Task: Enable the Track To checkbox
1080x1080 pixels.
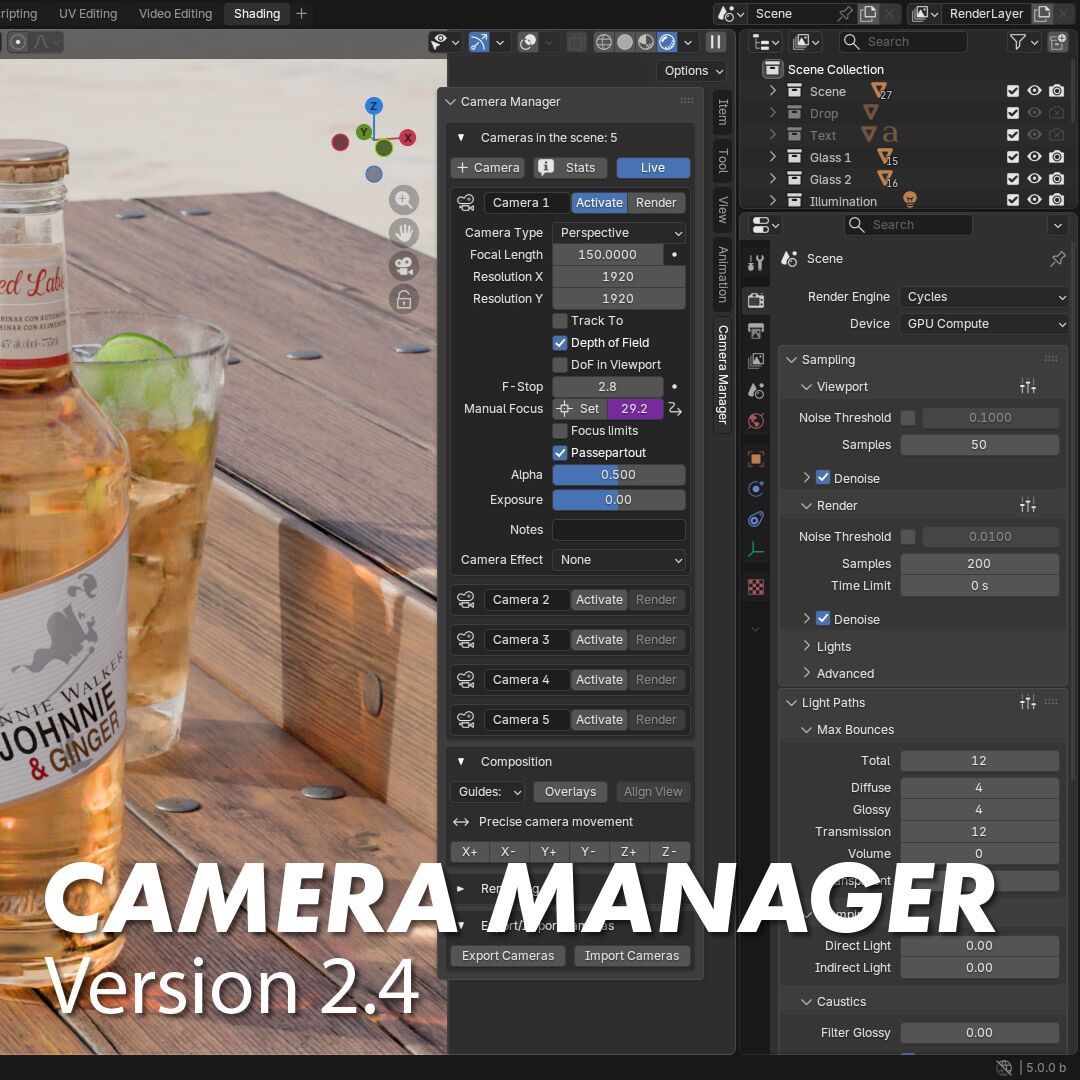Action: pos(560,321)
